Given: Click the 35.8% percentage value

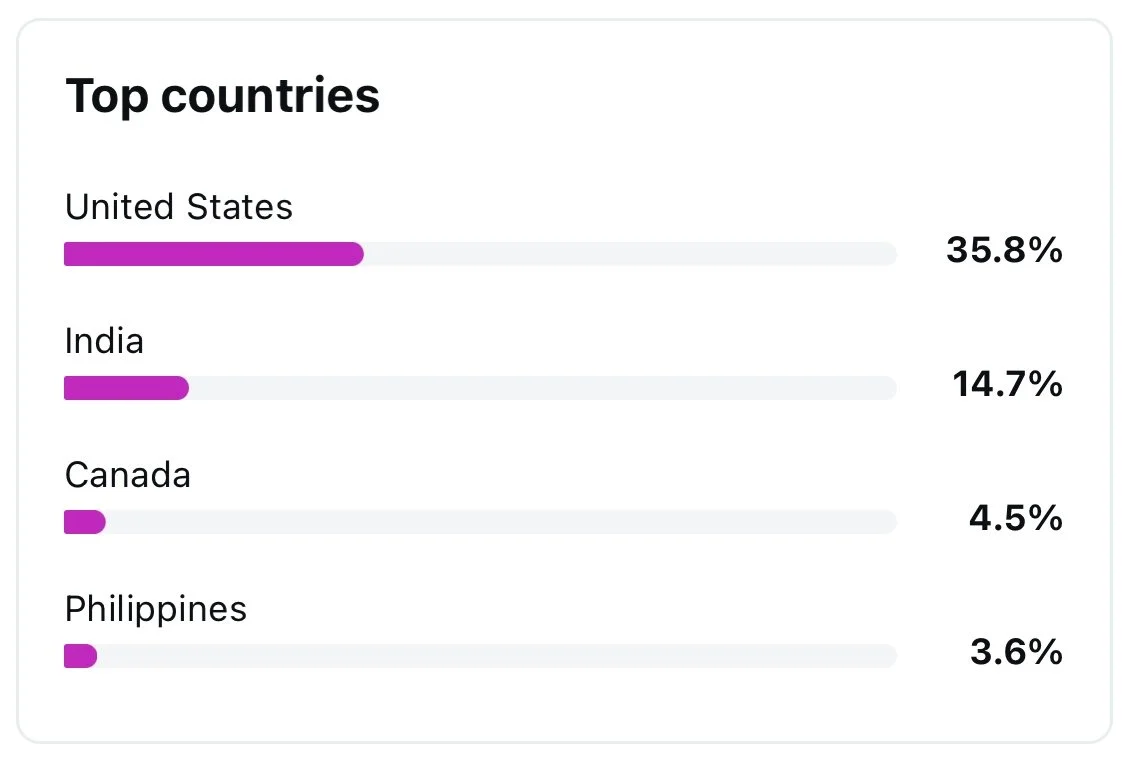Looking at the screenshot, I should 1003,251.
